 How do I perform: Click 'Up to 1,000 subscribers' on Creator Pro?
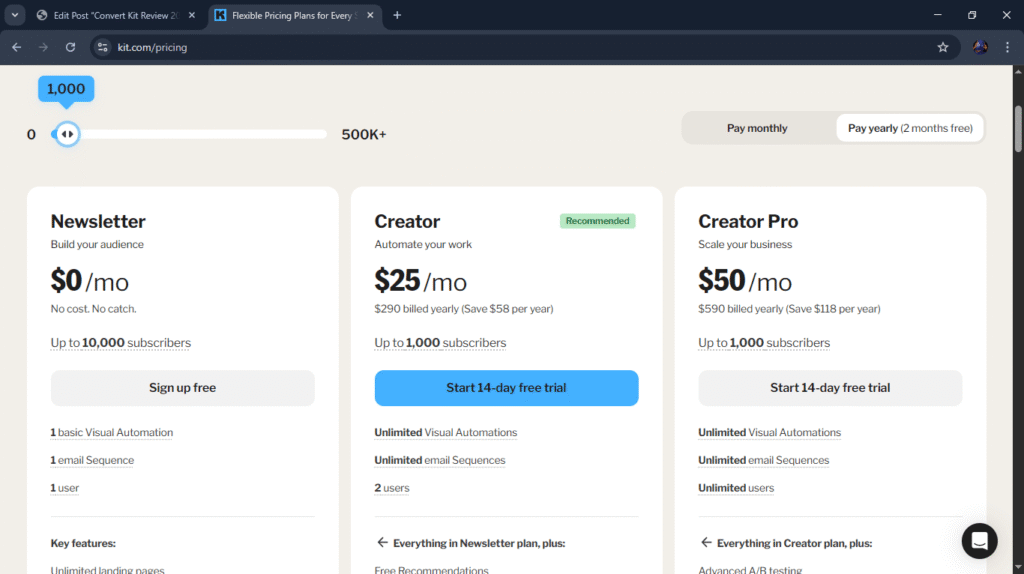(x=764, y=343)
